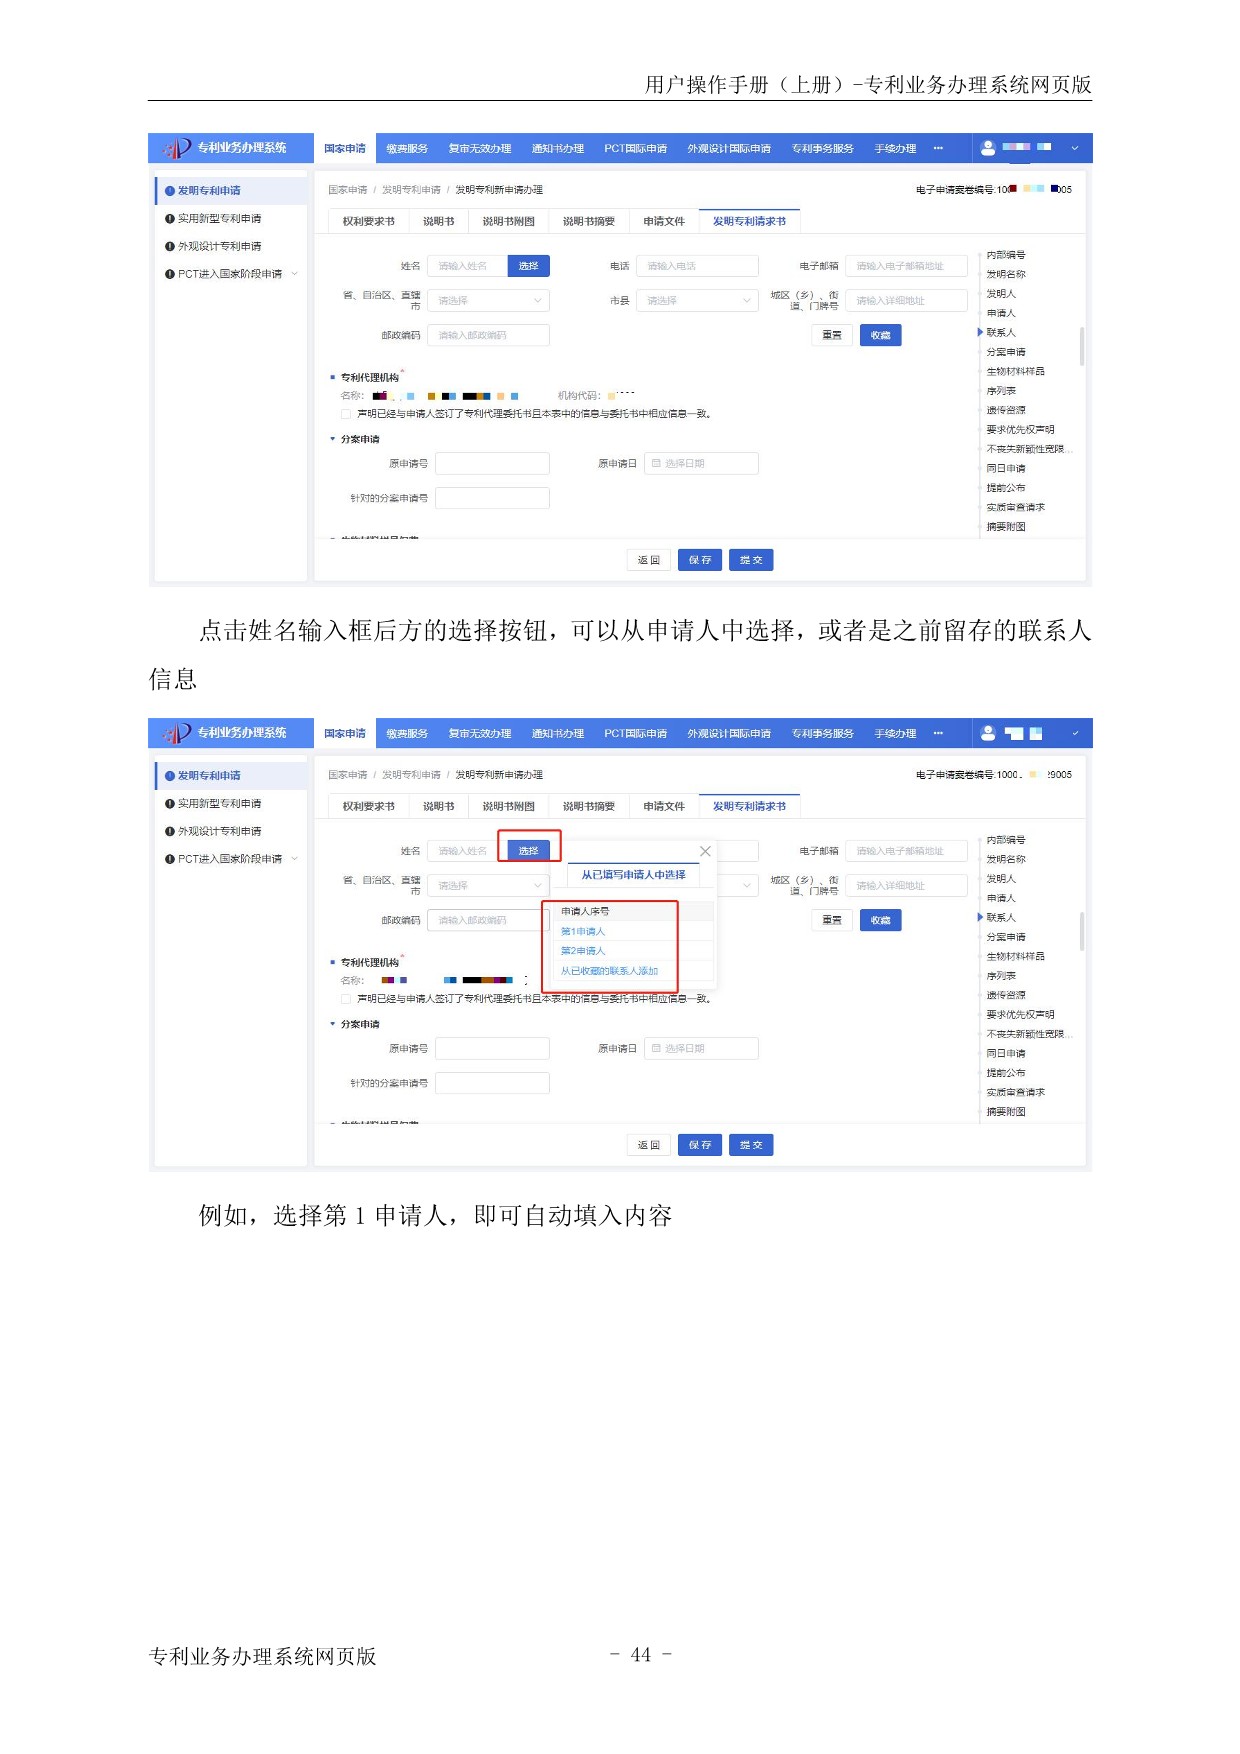This screenshot has height=1754, width=1240.
Task: Click the ··· more menu icon in lower screenshot
Action: pyautogui.click(x=938, y=733)
